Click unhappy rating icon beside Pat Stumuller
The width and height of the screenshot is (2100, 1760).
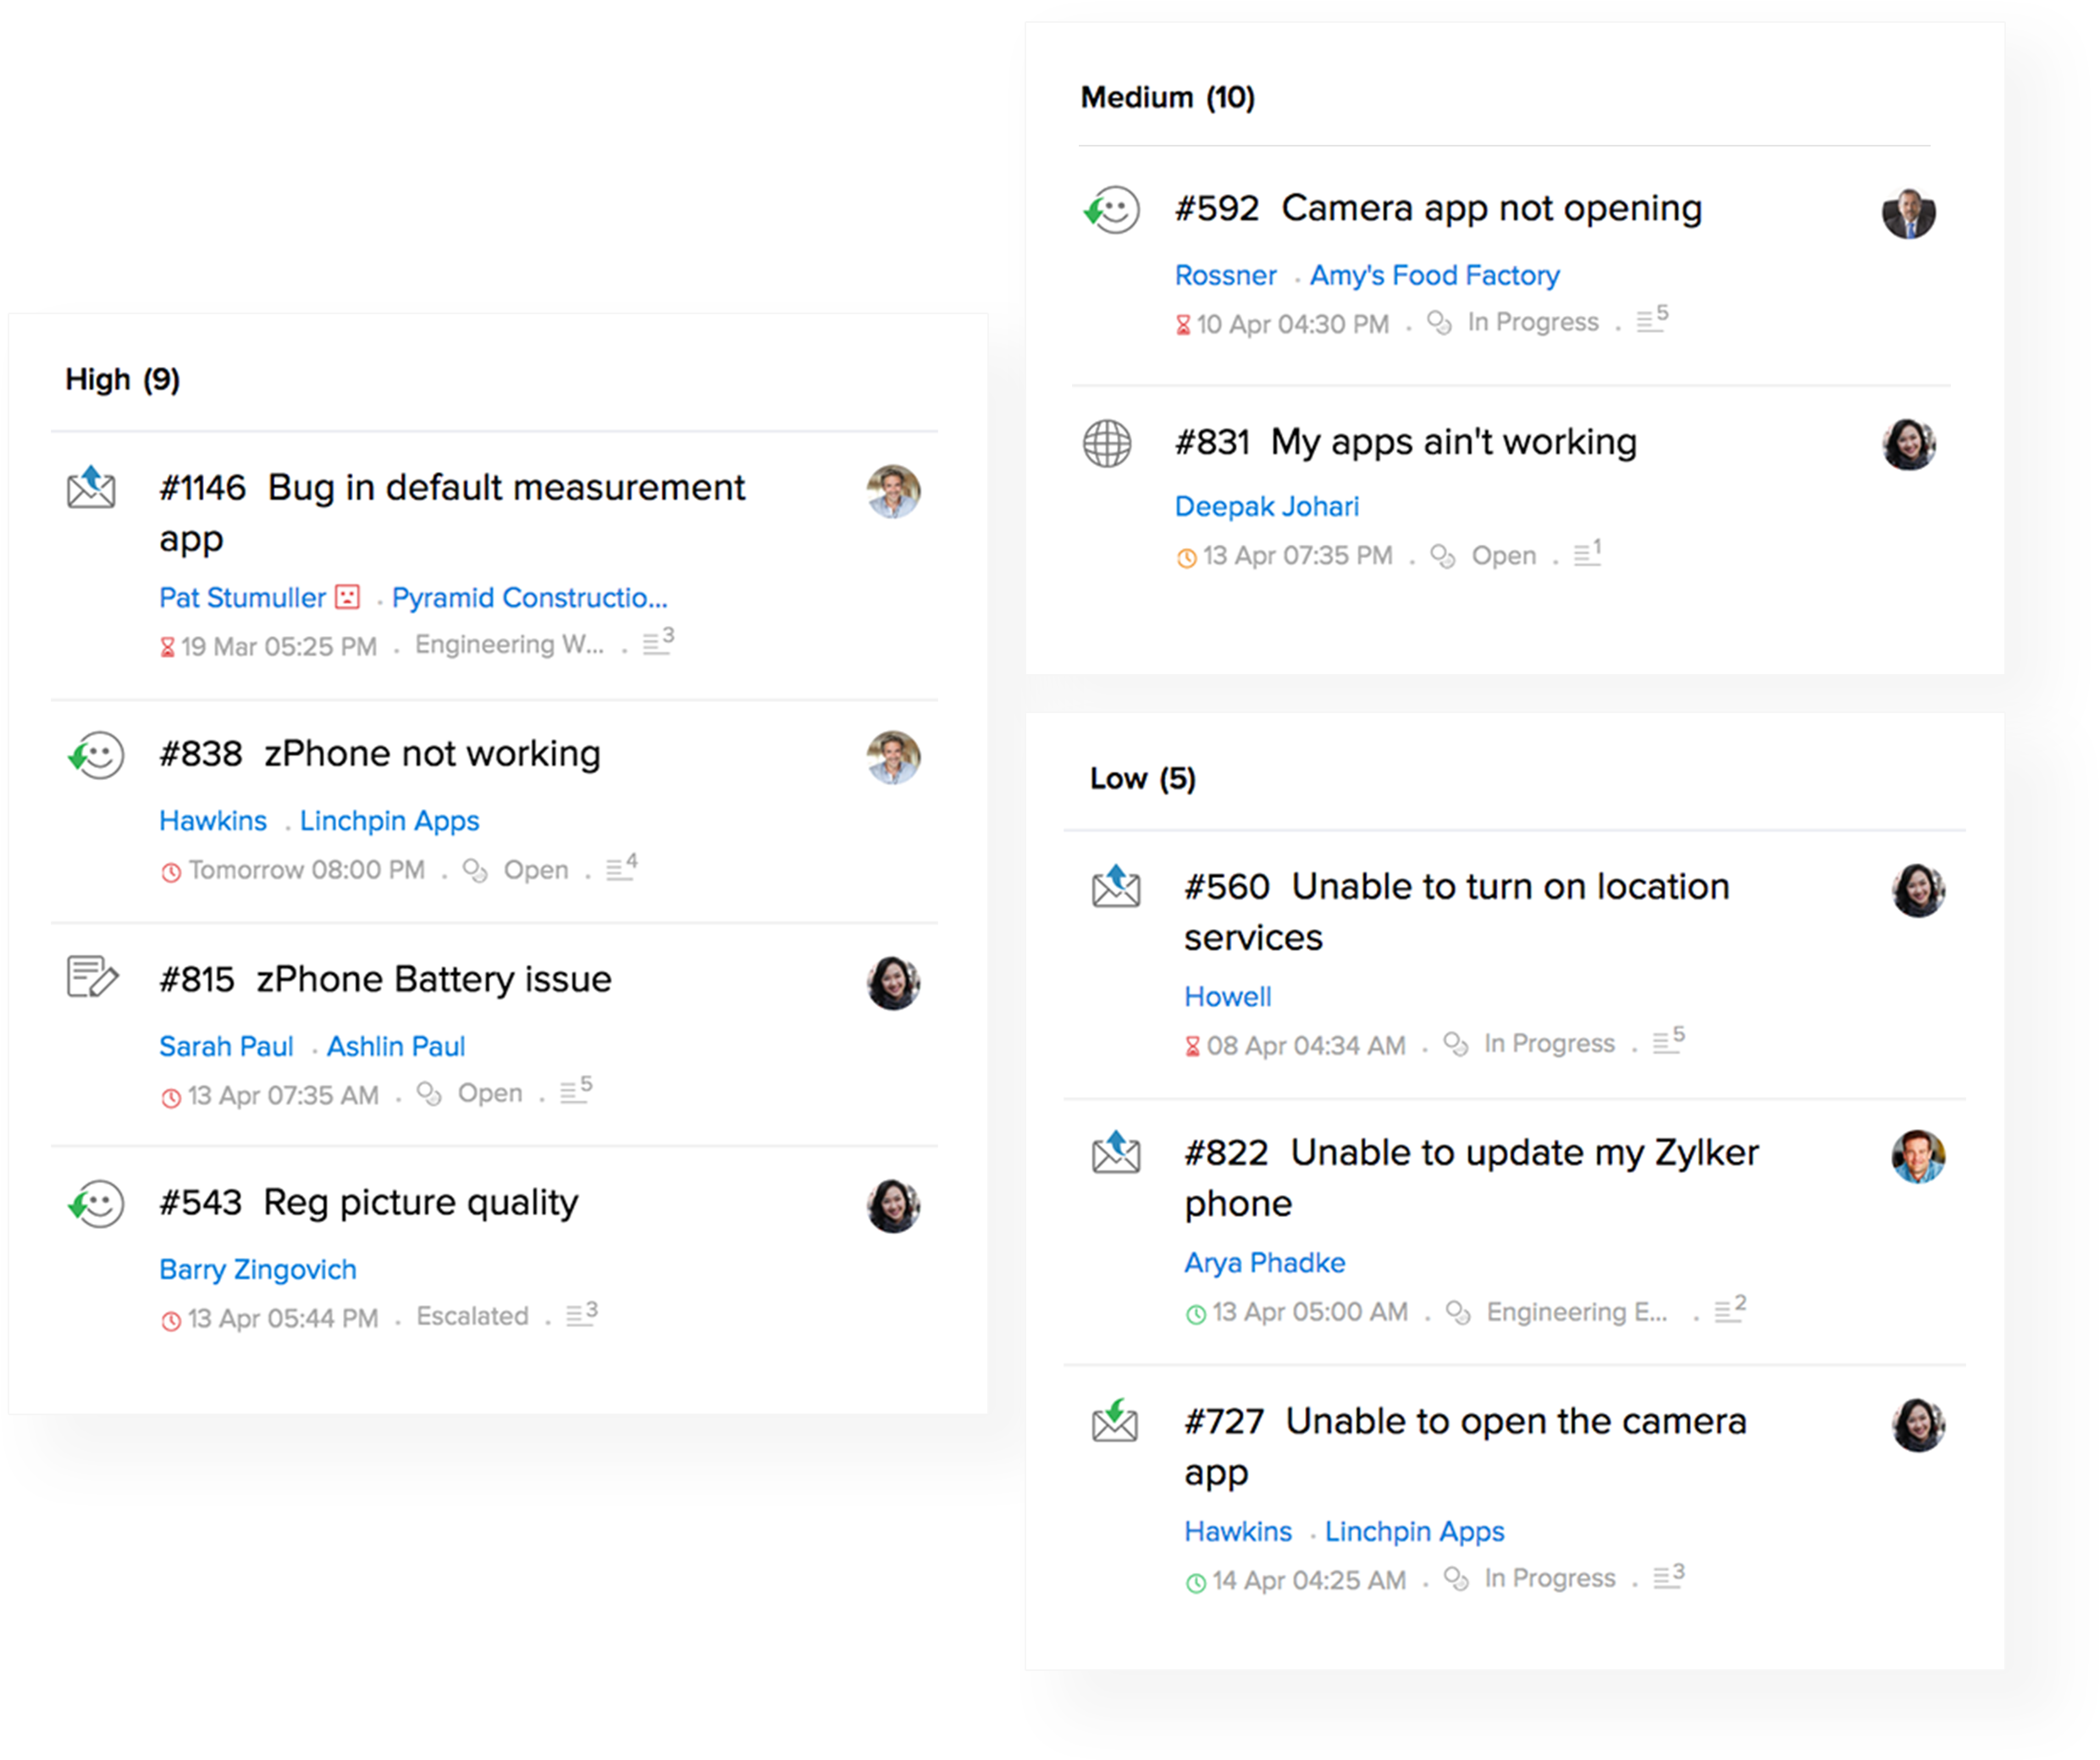point(347,597)
